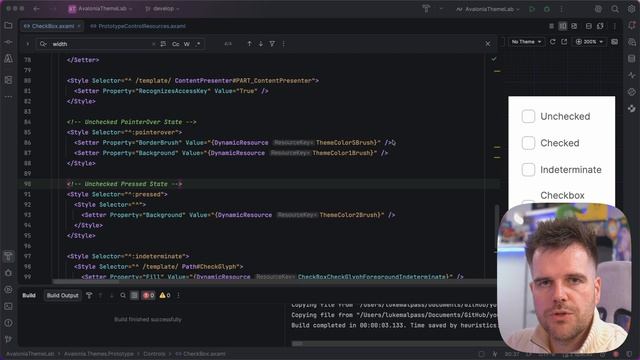Screen dimensions: 640x360
Task: Tick the Indeterminate checkbox in preview
Action: point(528,169)
